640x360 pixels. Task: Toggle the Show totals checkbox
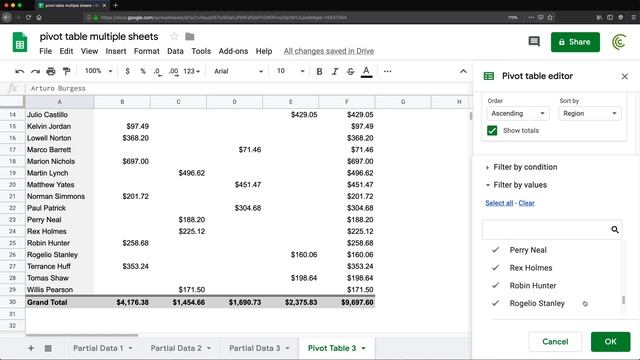click(492, 131)
